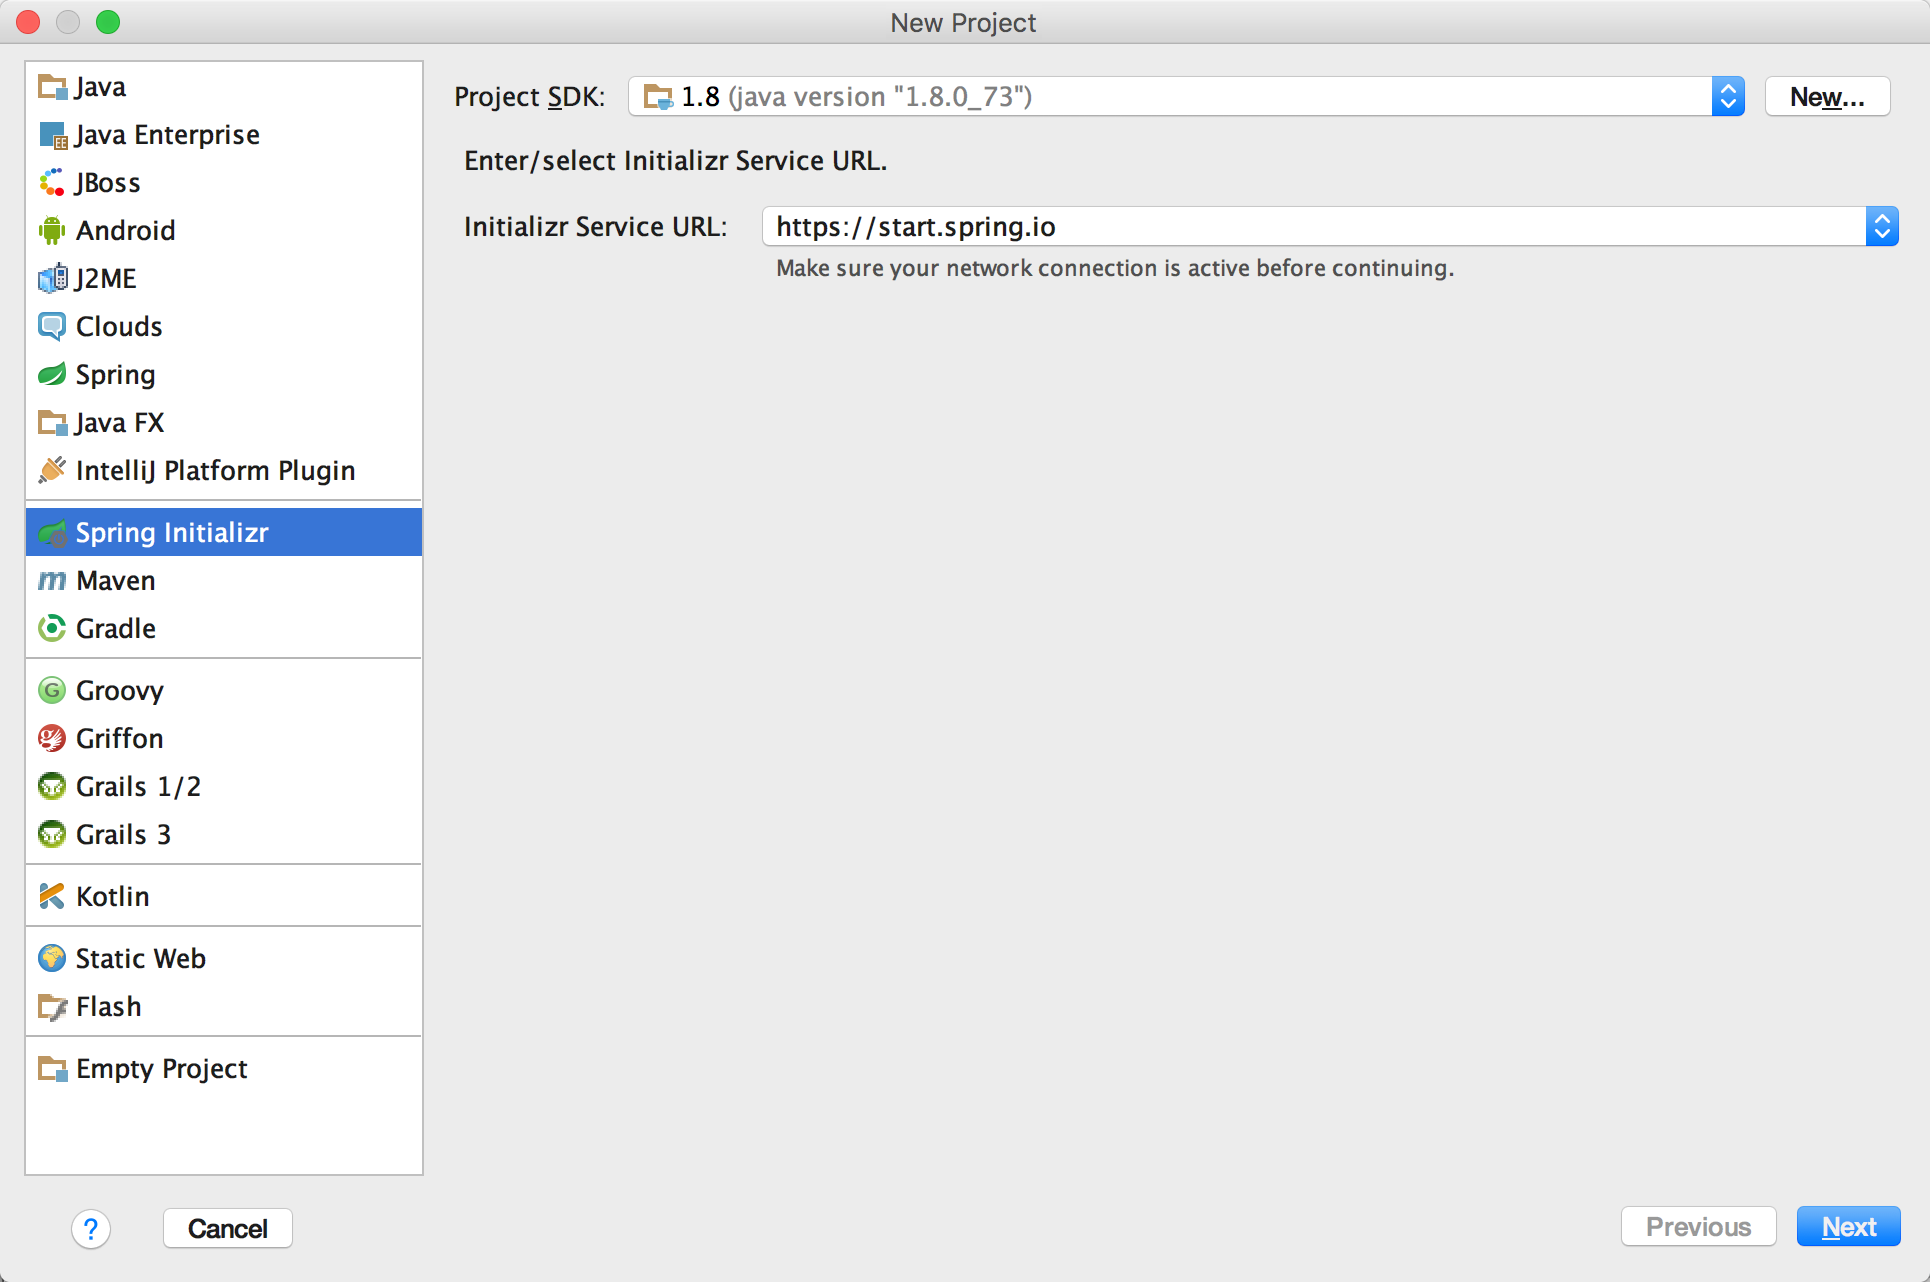Screen dimensions: 1930x1282
Task: Expand the Initializr Service URL dropdown arrows
Action: tap(1882, 227)
